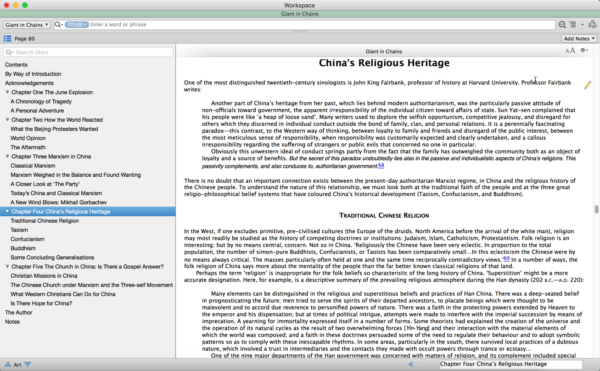Select Confucianism in the sidebar
Screen dimensions: 600x371
click(x=27, y=239)
